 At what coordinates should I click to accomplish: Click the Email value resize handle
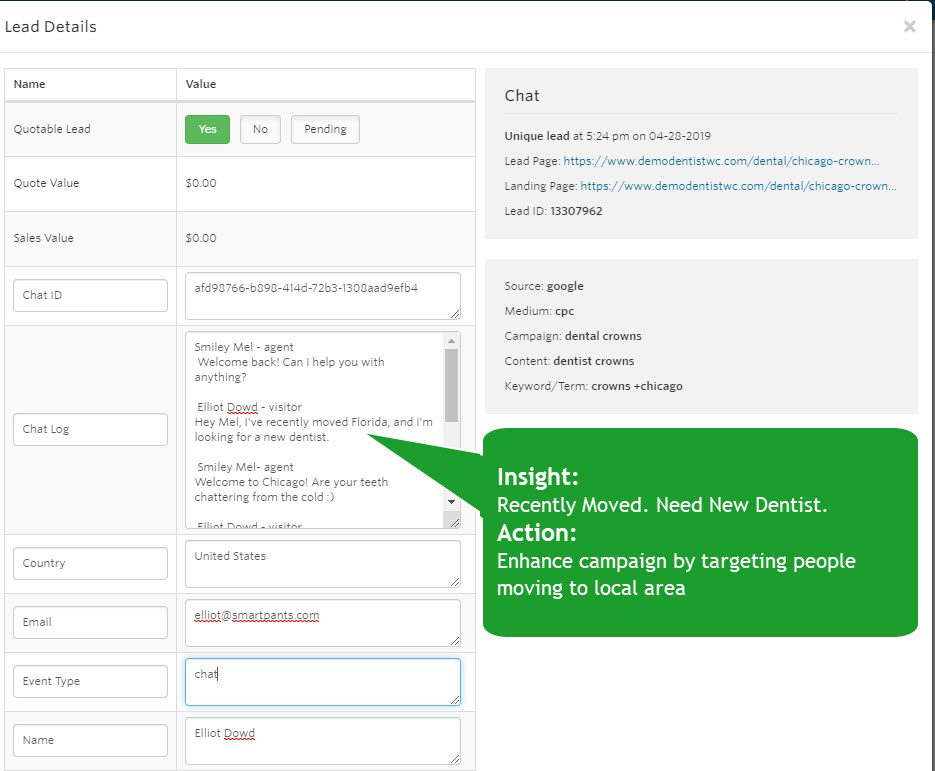point(455,640)
